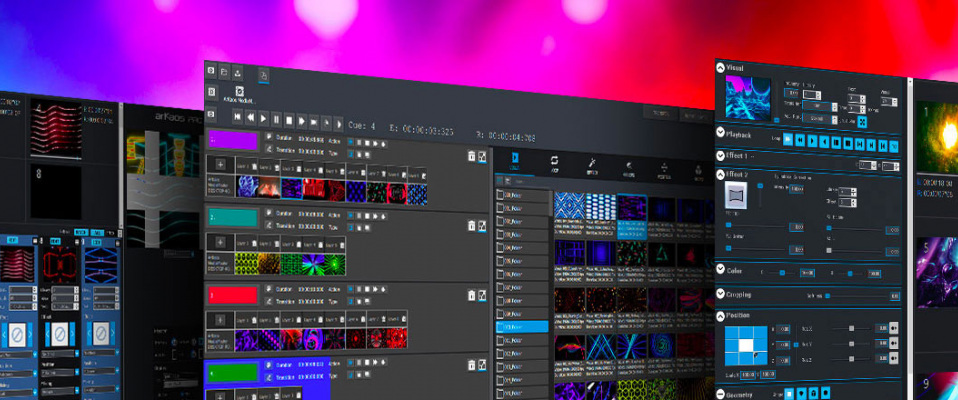Click the first loop button in Playback section
The height and width of the screenshot is (400, 958).
[789, 140]
